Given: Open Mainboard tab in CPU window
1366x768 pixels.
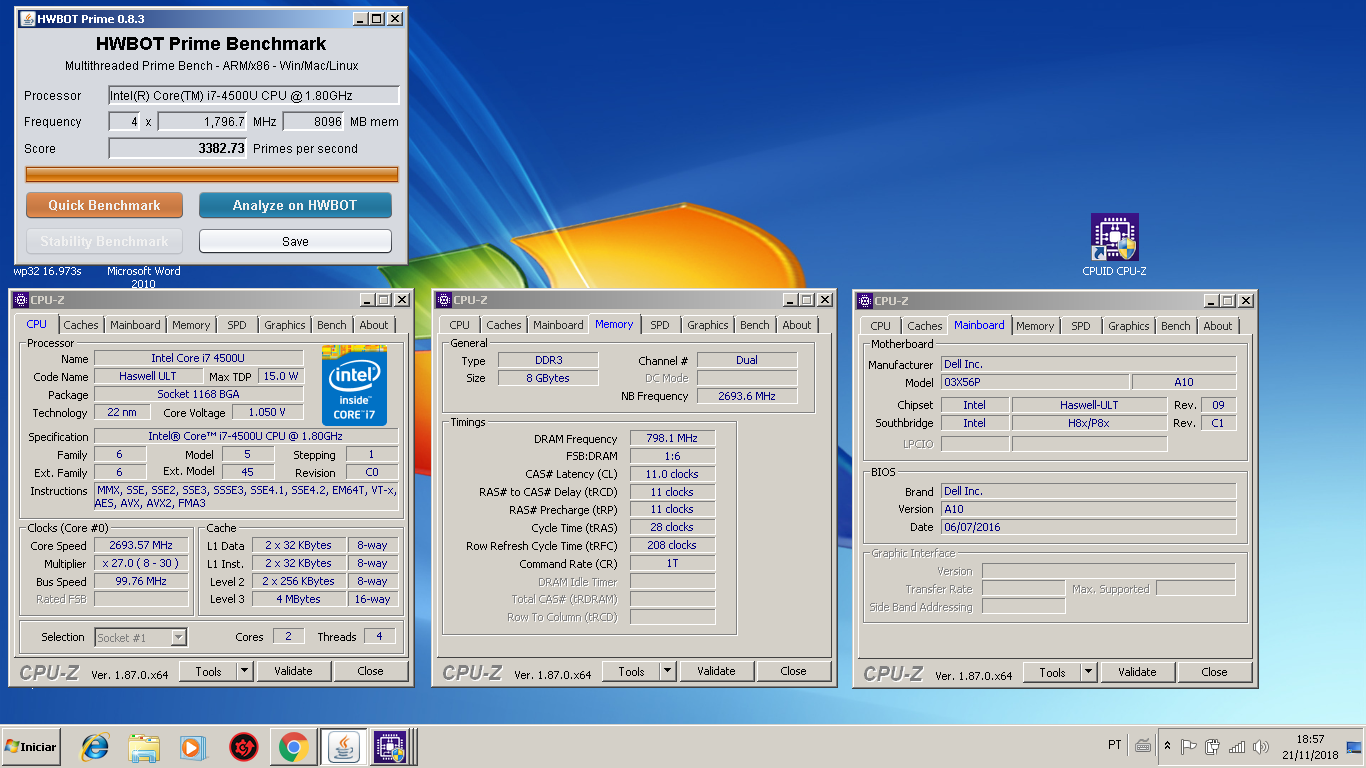Looking at the screenshot, I should 135,325.
